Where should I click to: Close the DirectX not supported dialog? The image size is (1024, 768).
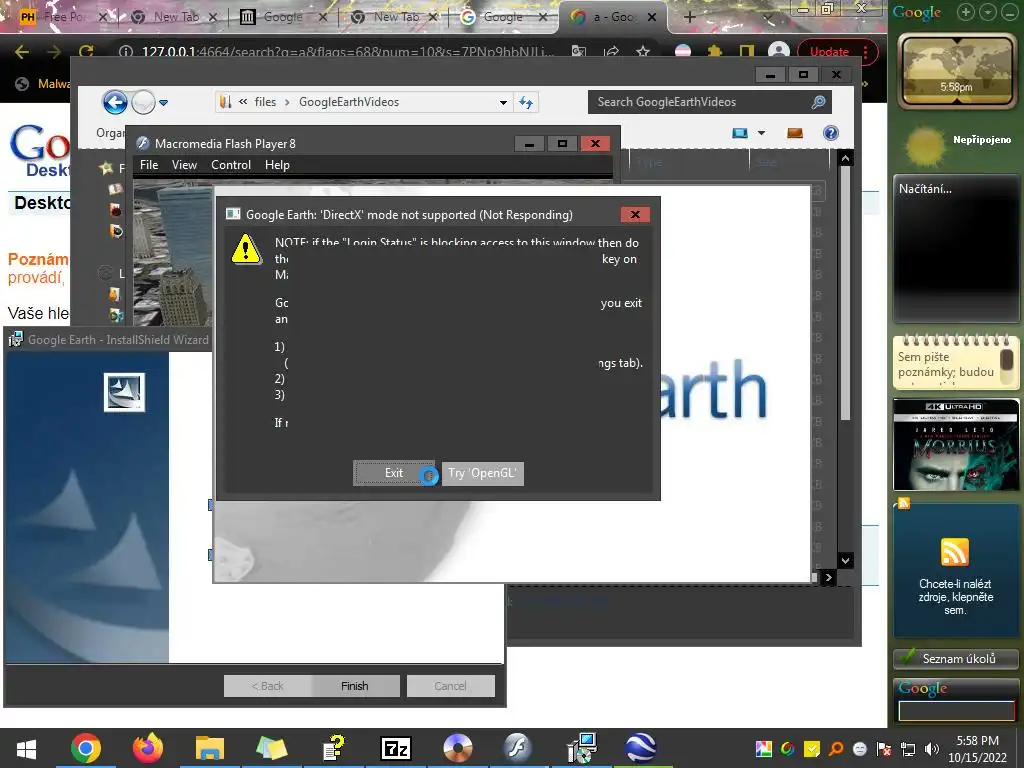pyautogui.click(x=635, y=214)
